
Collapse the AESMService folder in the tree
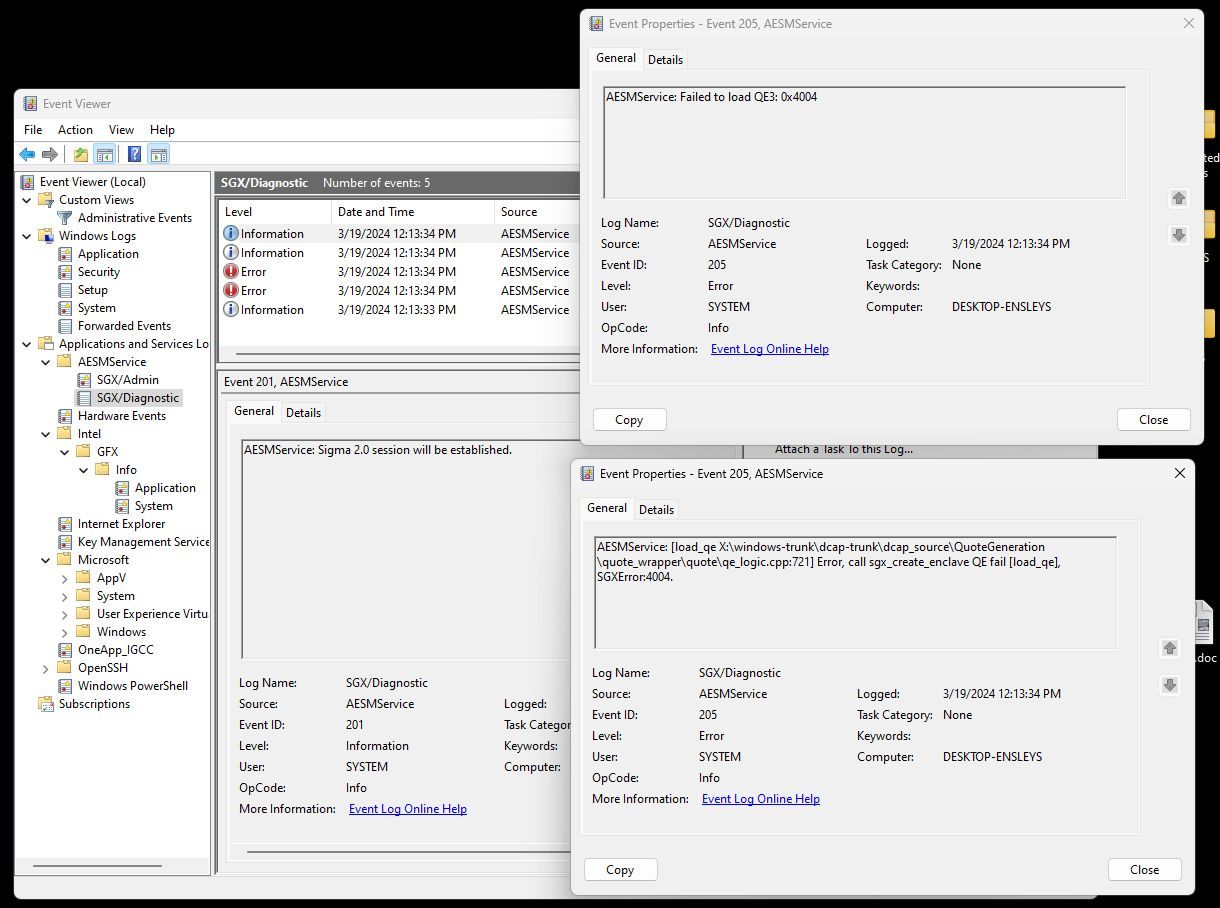(46, 362)
